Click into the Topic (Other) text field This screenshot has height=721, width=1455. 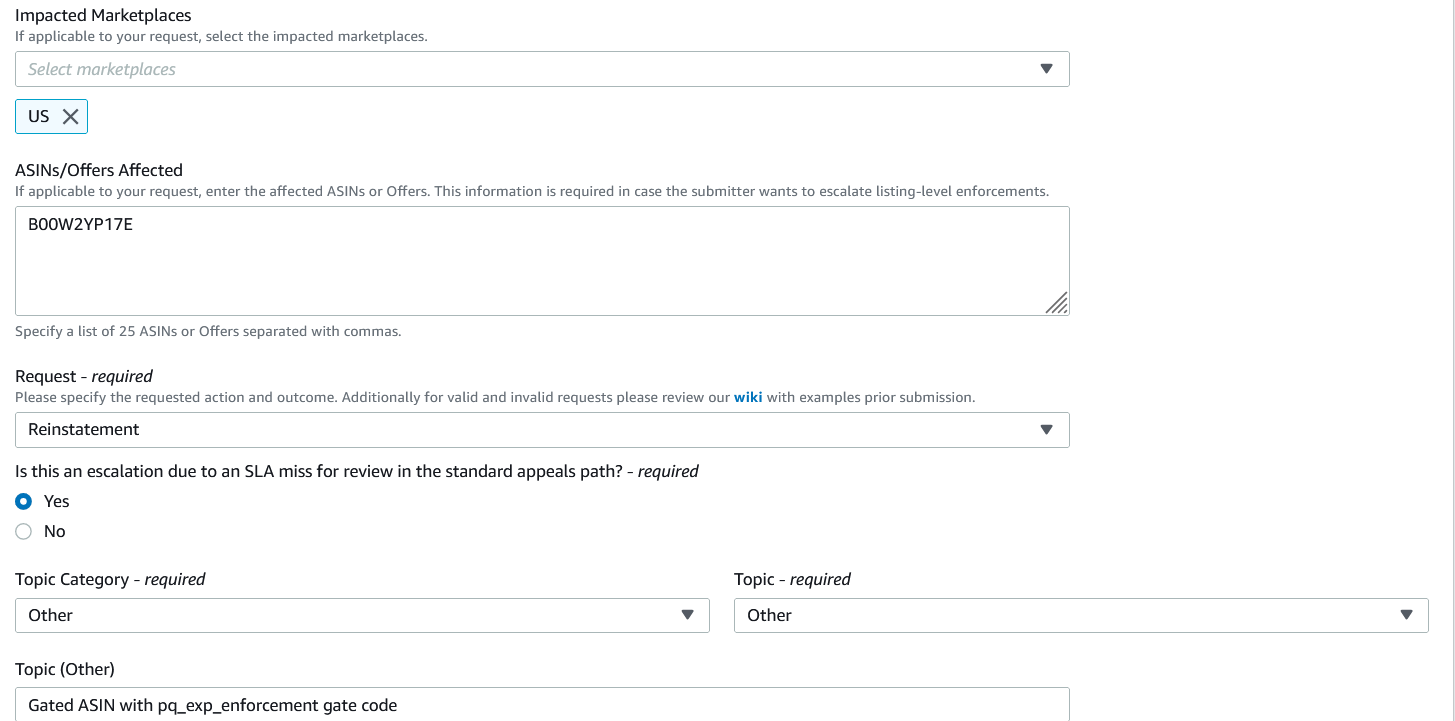point(542,704)
